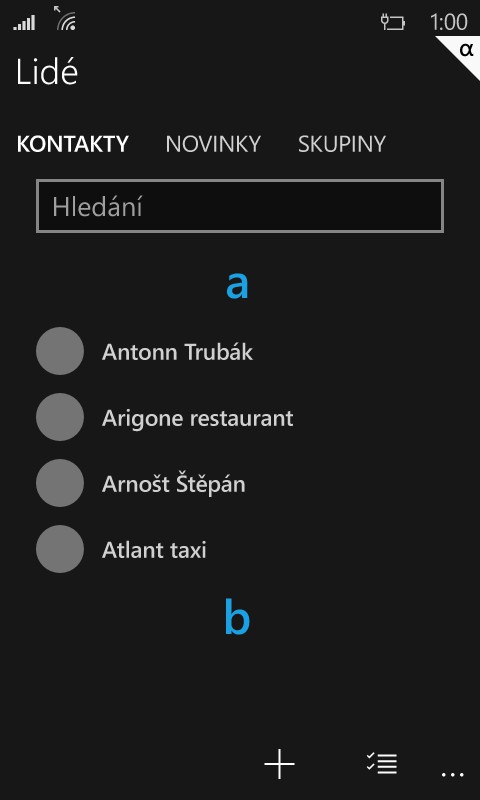Focus the Hledání search field

[x=240, y=206]
